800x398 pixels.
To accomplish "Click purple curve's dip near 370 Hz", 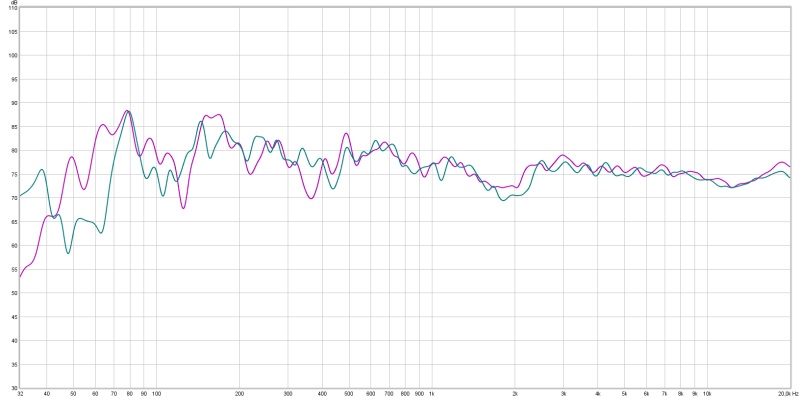I will (x=311, y=198).
